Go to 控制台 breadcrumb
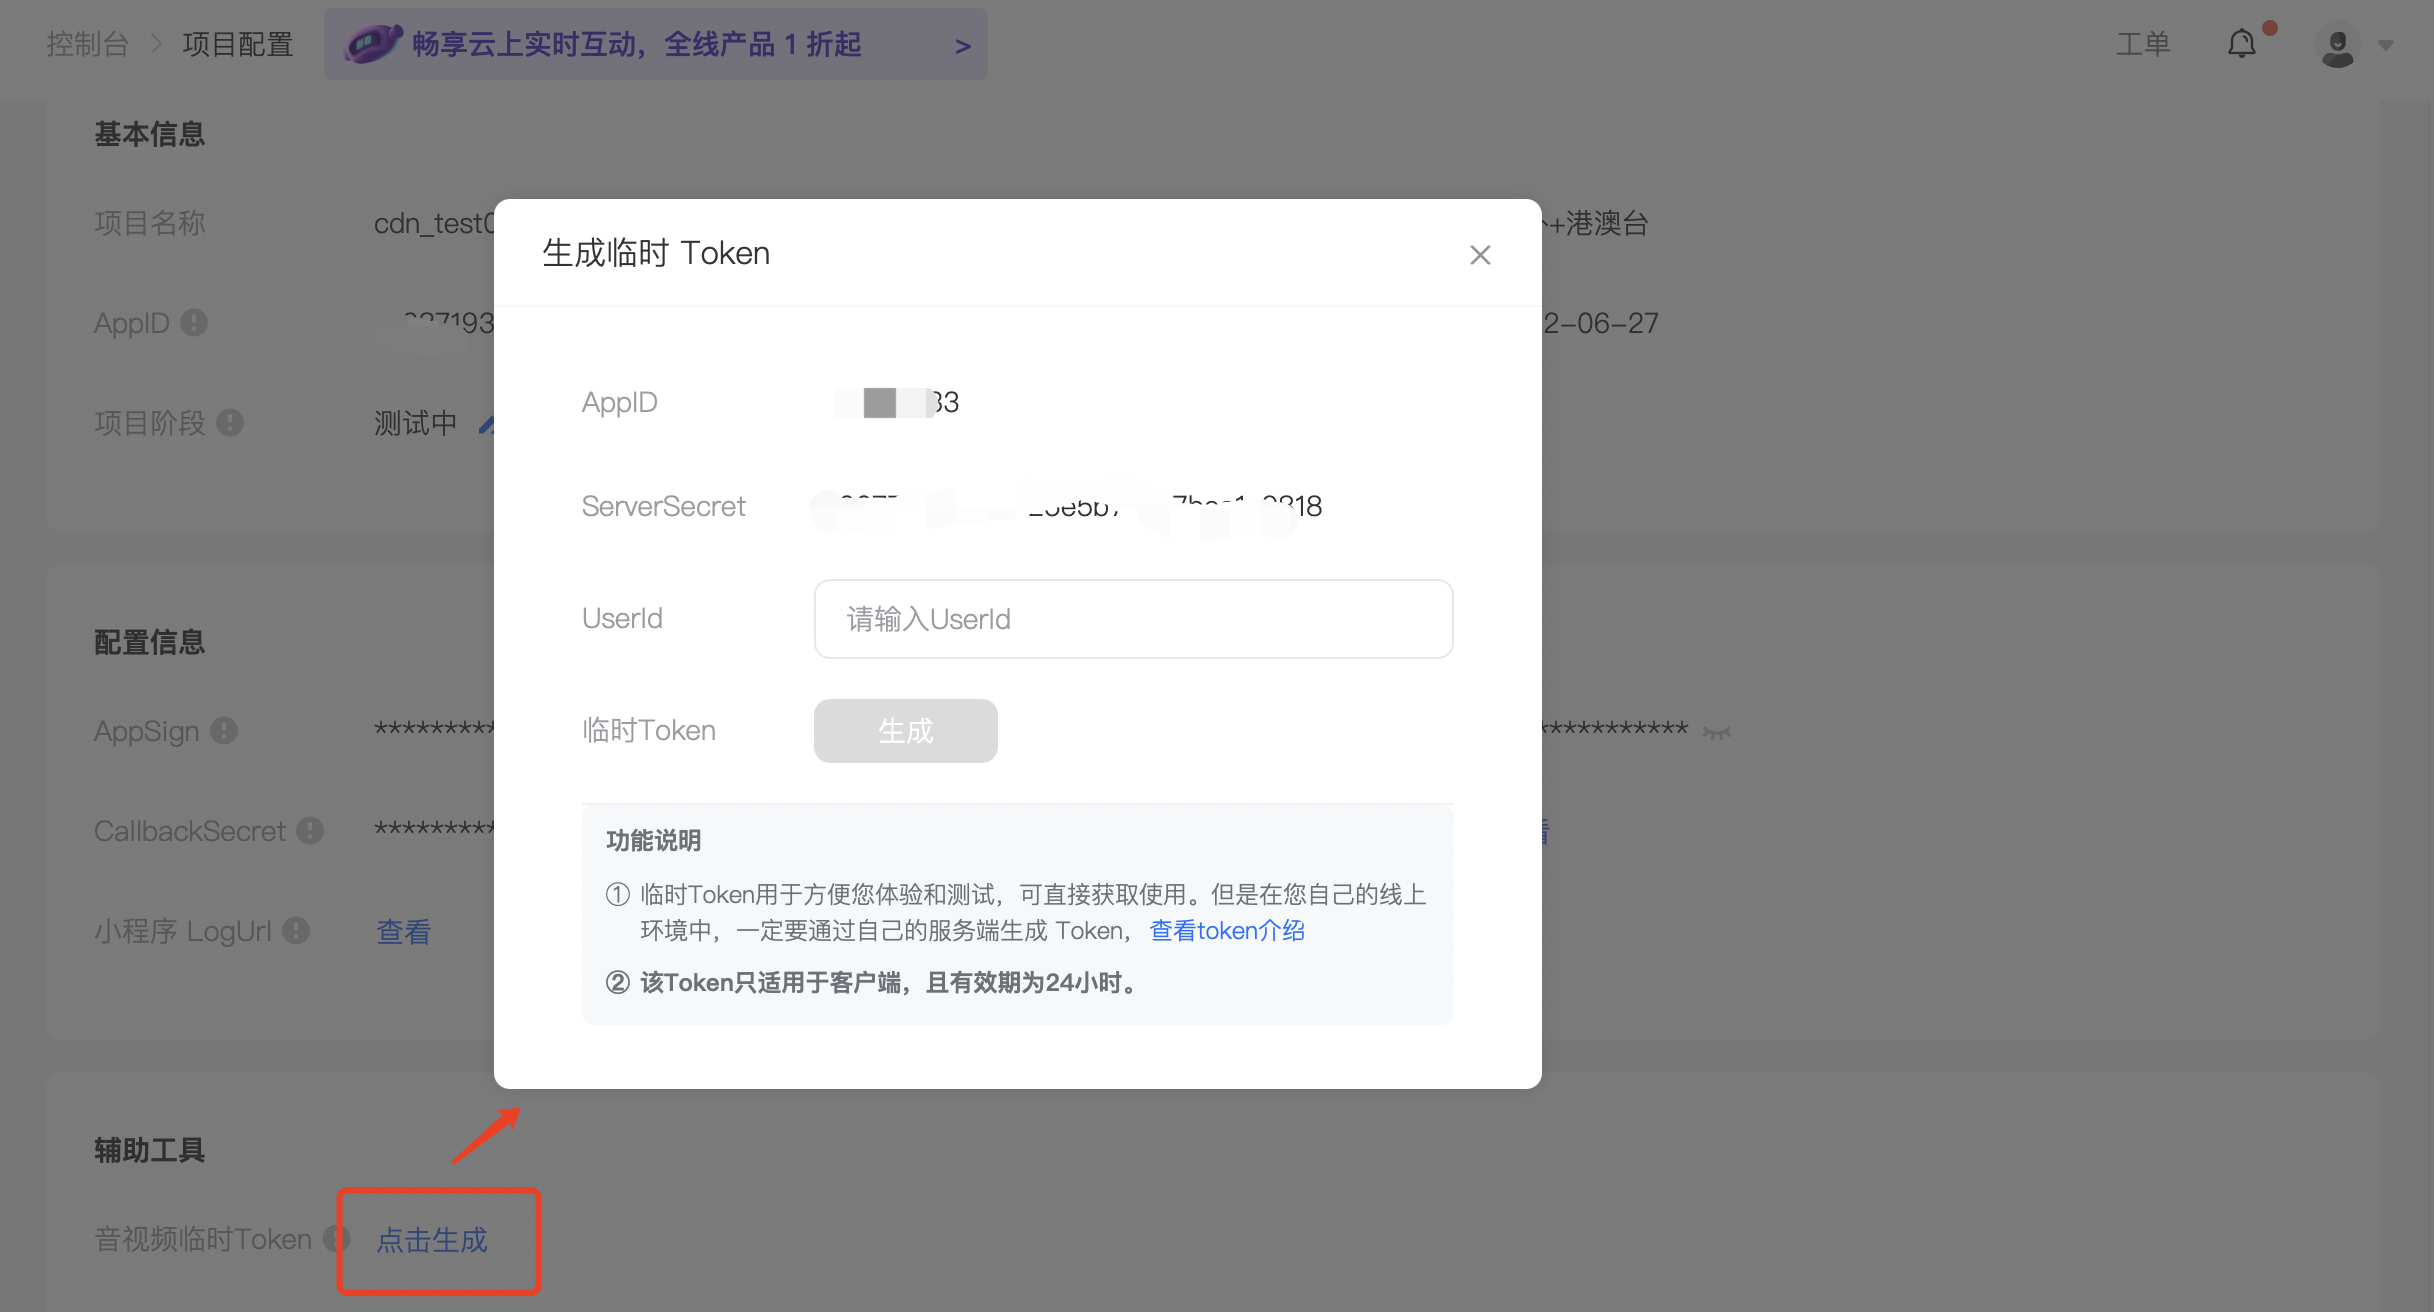This screenshot has height=1312, width=2434. point(88,44)
